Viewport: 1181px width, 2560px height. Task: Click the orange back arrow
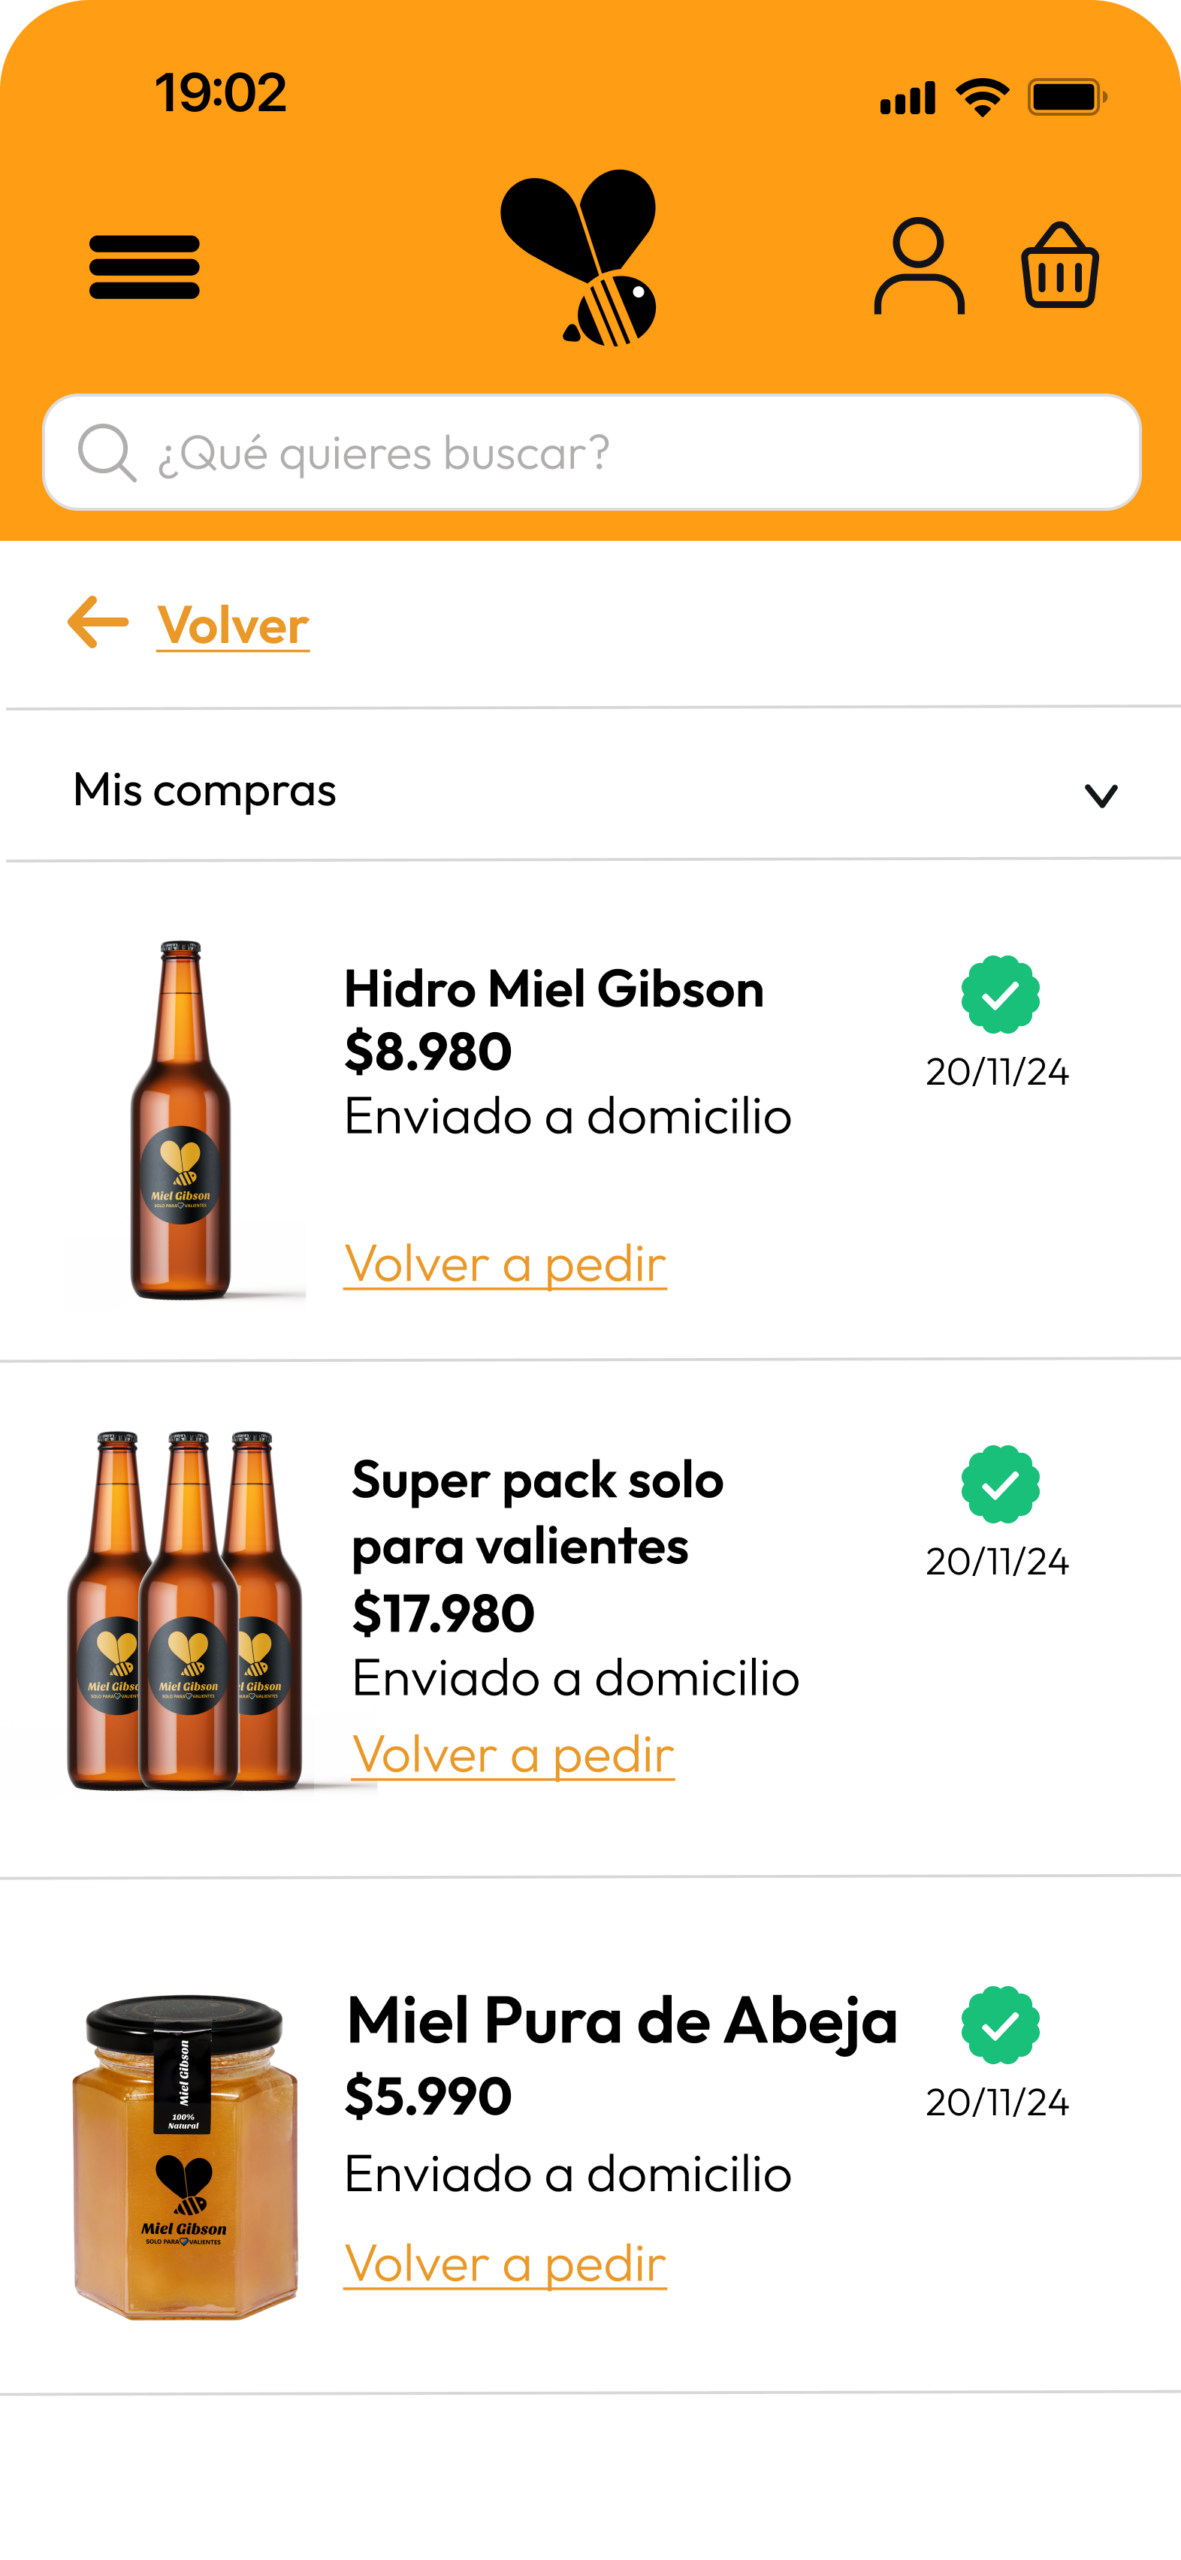click(98, 622)
